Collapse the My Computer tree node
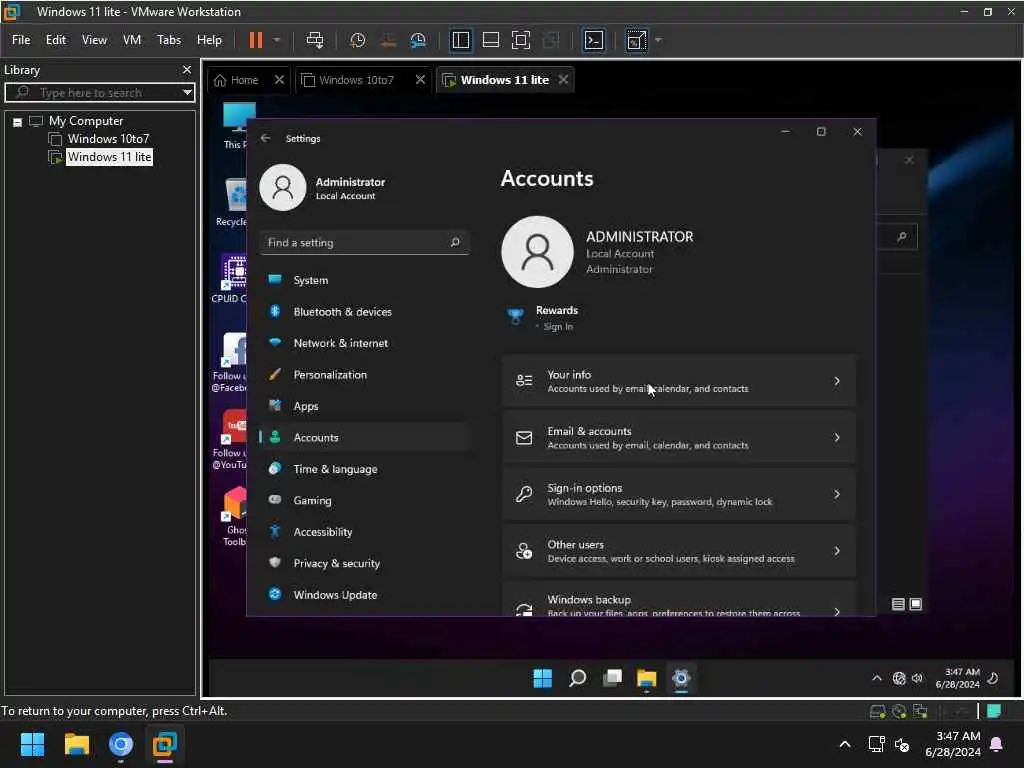This screenshot has width=1024, height=768. 18,121
